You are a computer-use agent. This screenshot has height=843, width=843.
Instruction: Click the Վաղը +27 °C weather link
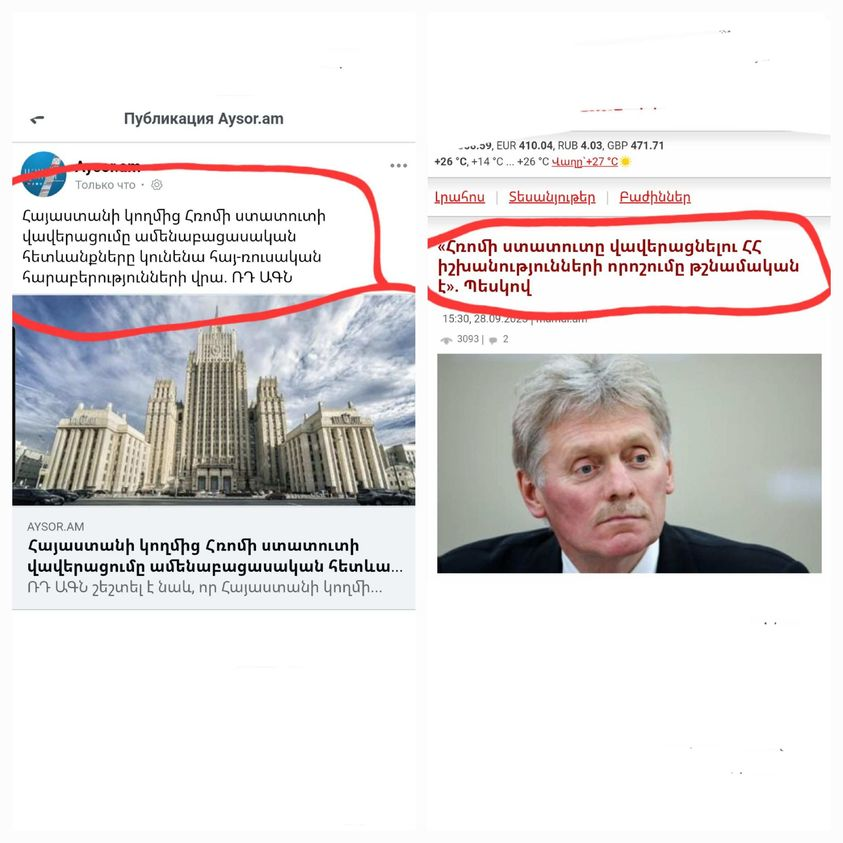pyautogui.click(x=585, y=161)
